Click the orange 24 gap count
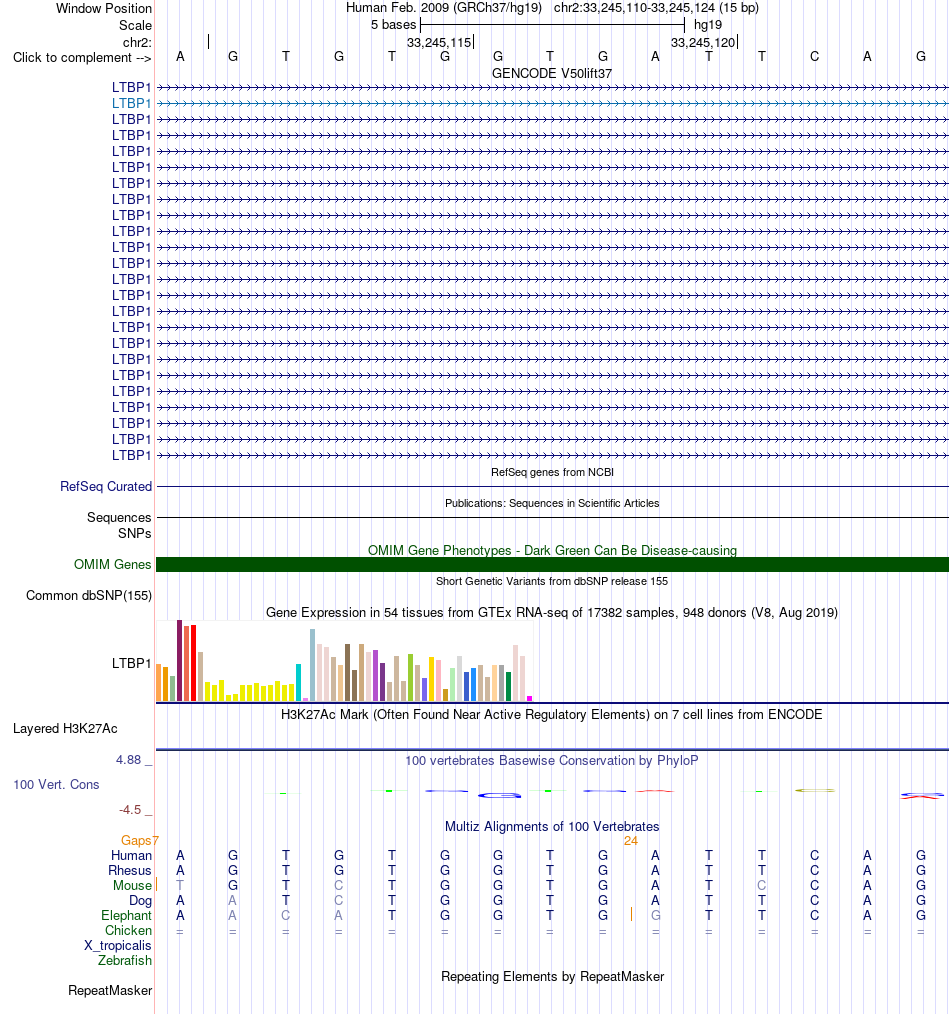Screen dimensions: 950x1014 [x=631, y=841]
